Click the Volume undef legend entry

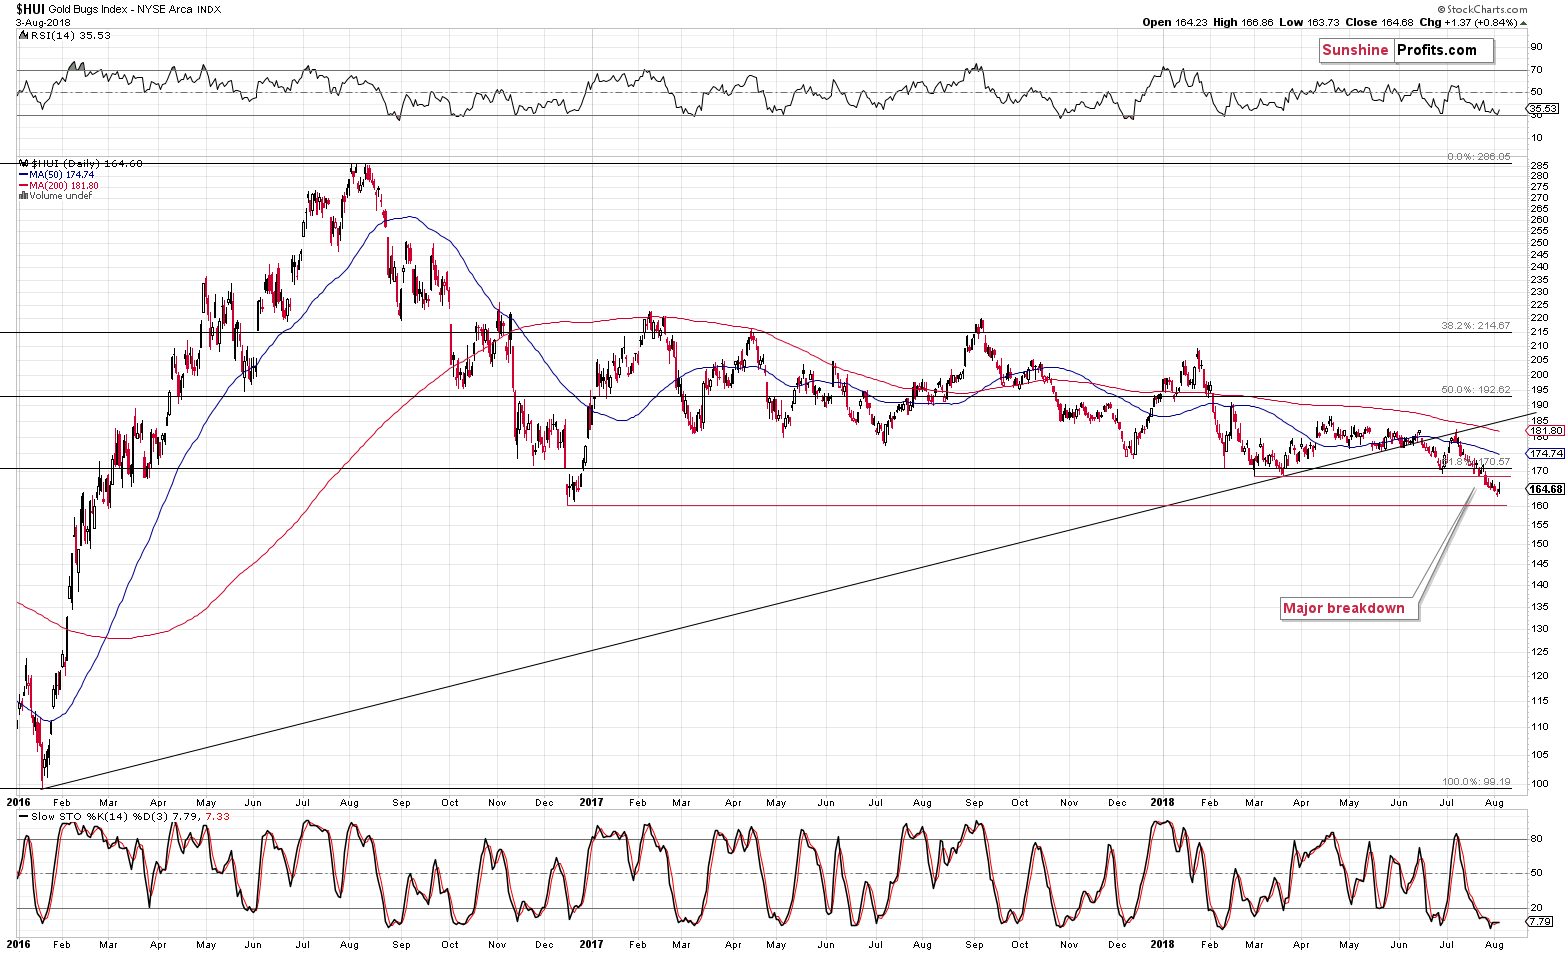57,196
